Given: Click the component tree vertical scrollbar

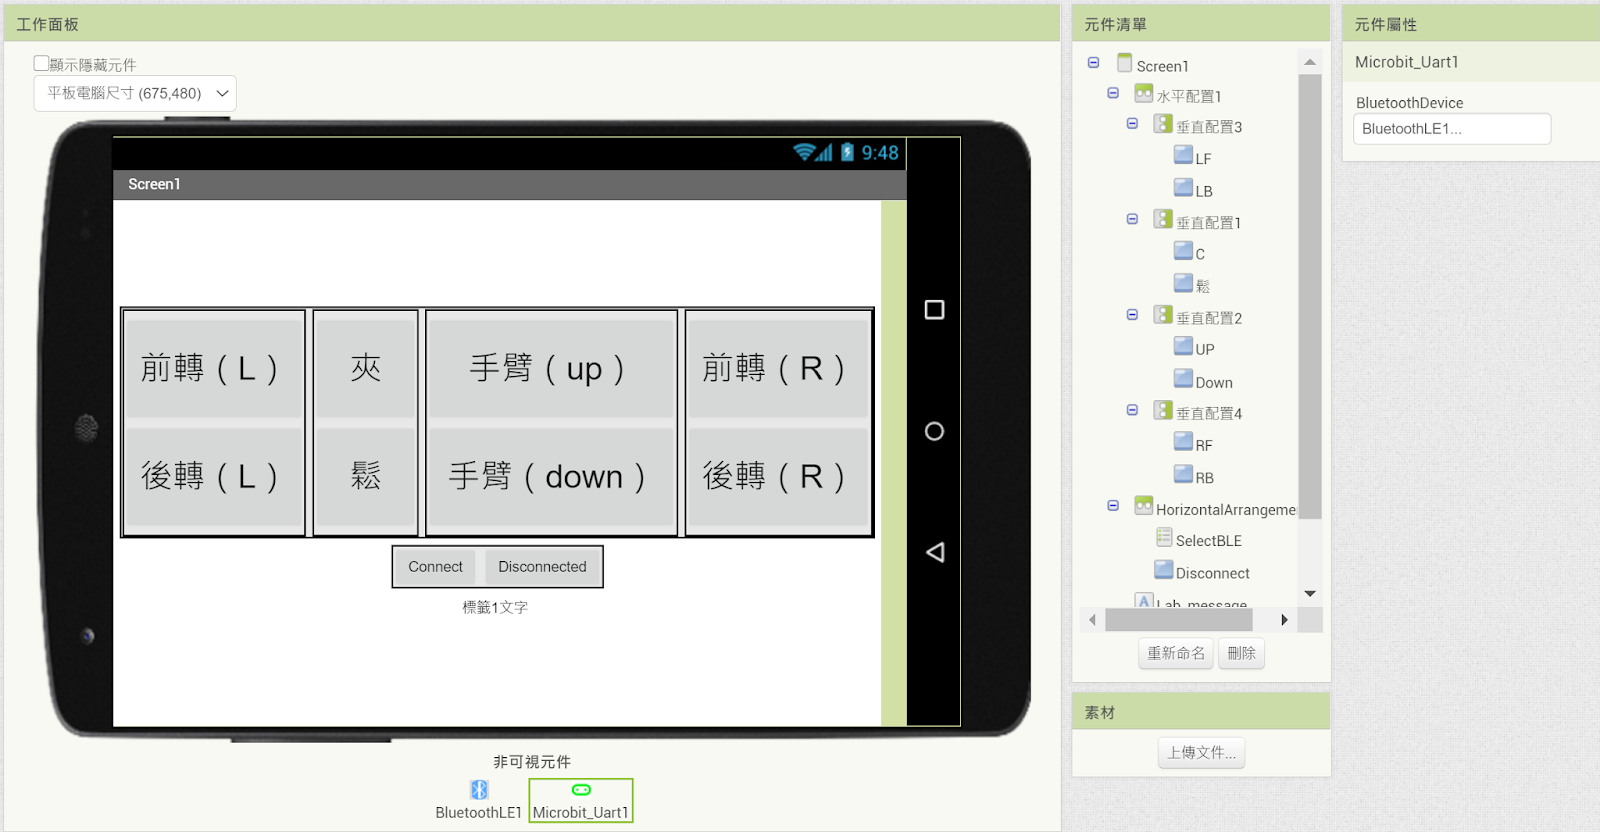Looking at the screenshot, I should 1310,296.
